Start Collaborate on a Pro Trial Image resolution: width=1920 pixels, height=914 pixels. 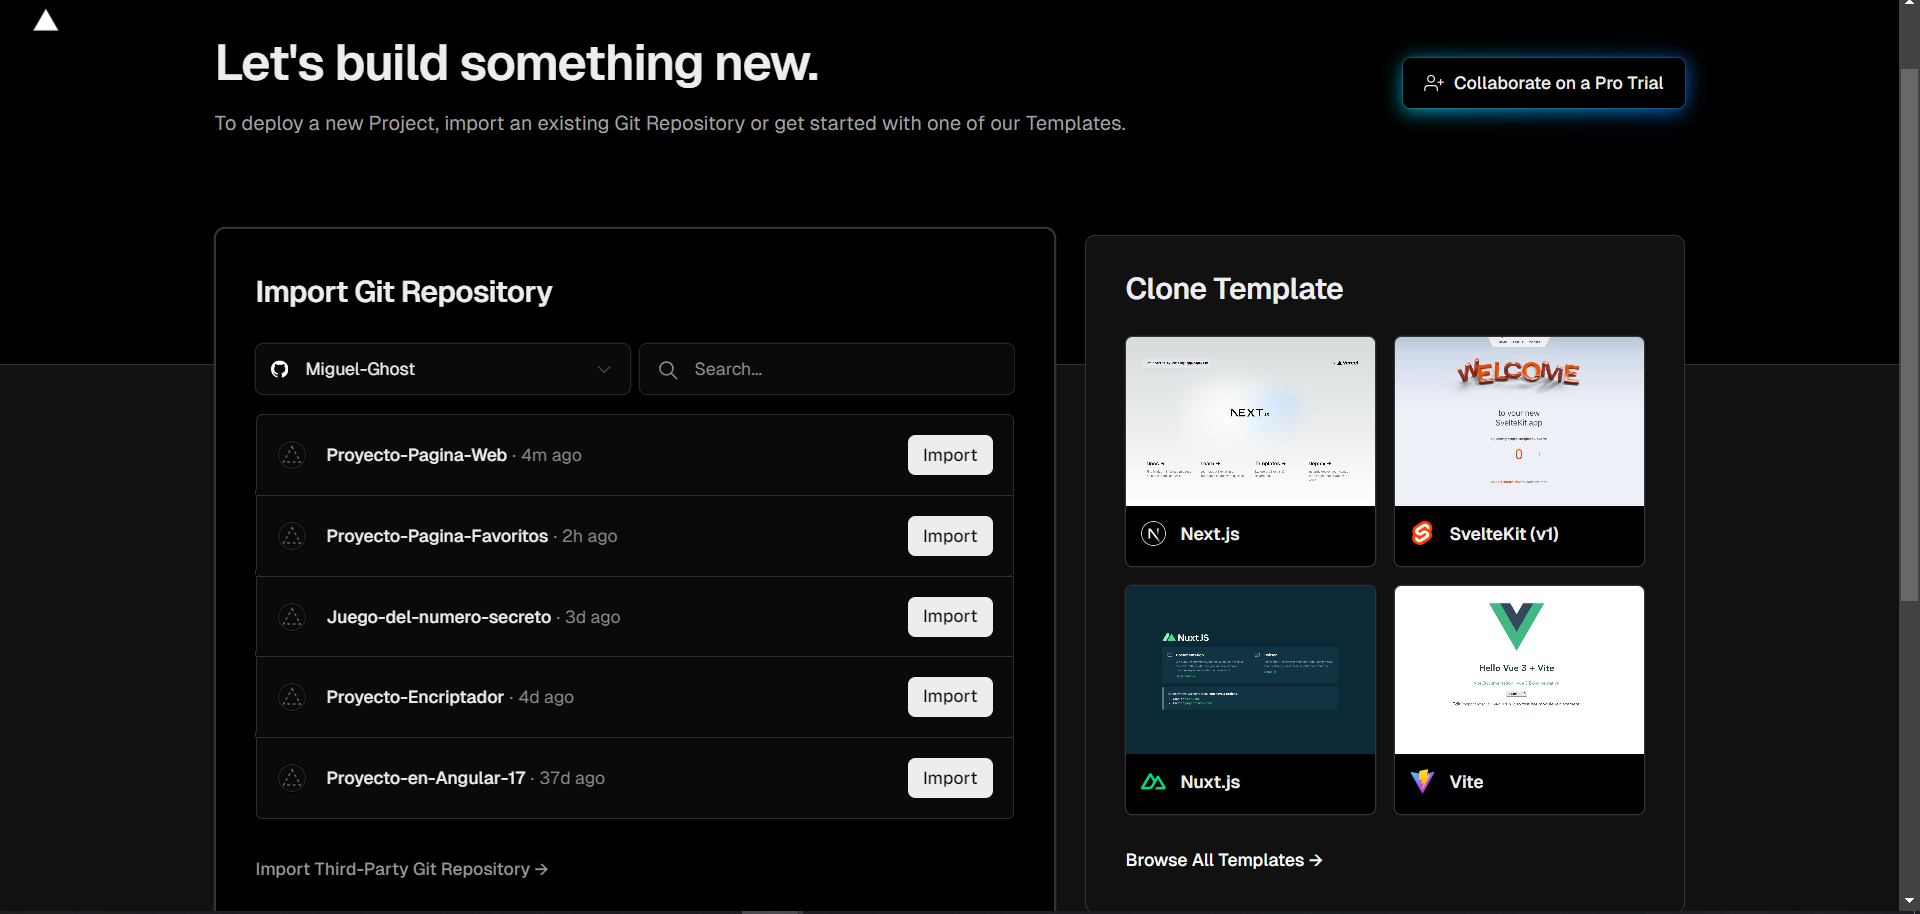tap(1543, 83)
